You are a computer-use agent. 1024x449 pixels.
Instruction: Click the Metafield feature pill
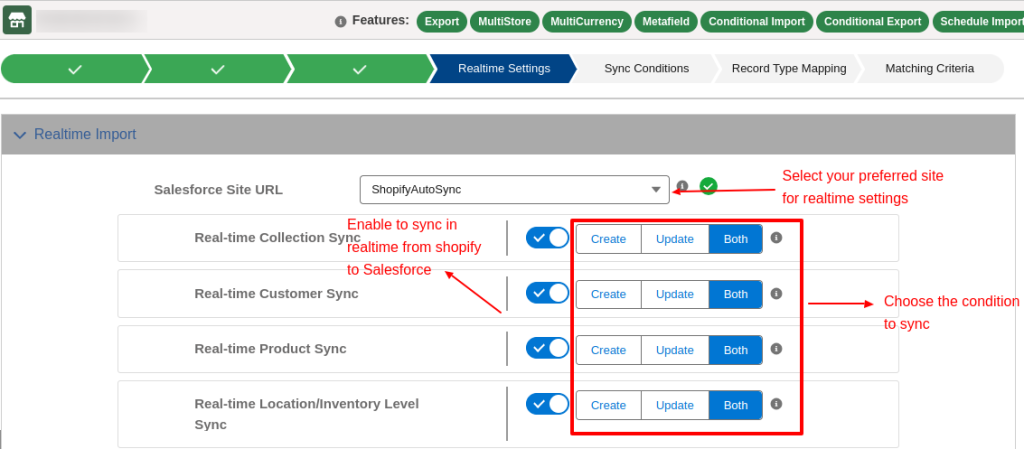(665, 22)
